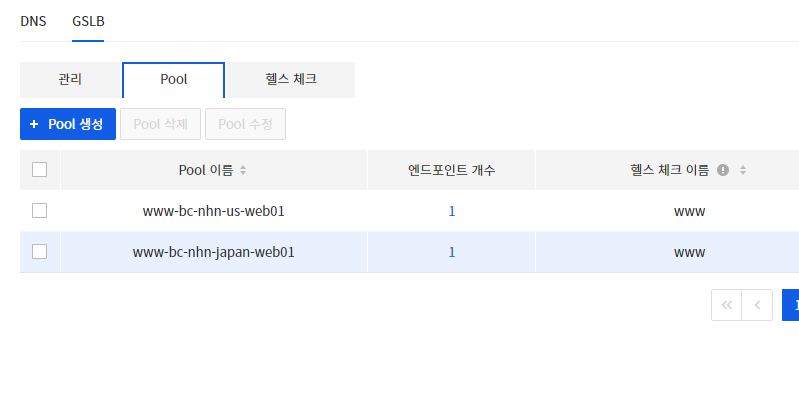This screenshot has height=410, width=799.
Task: Click the Pool 삭제 button
Action: point(161,124)
